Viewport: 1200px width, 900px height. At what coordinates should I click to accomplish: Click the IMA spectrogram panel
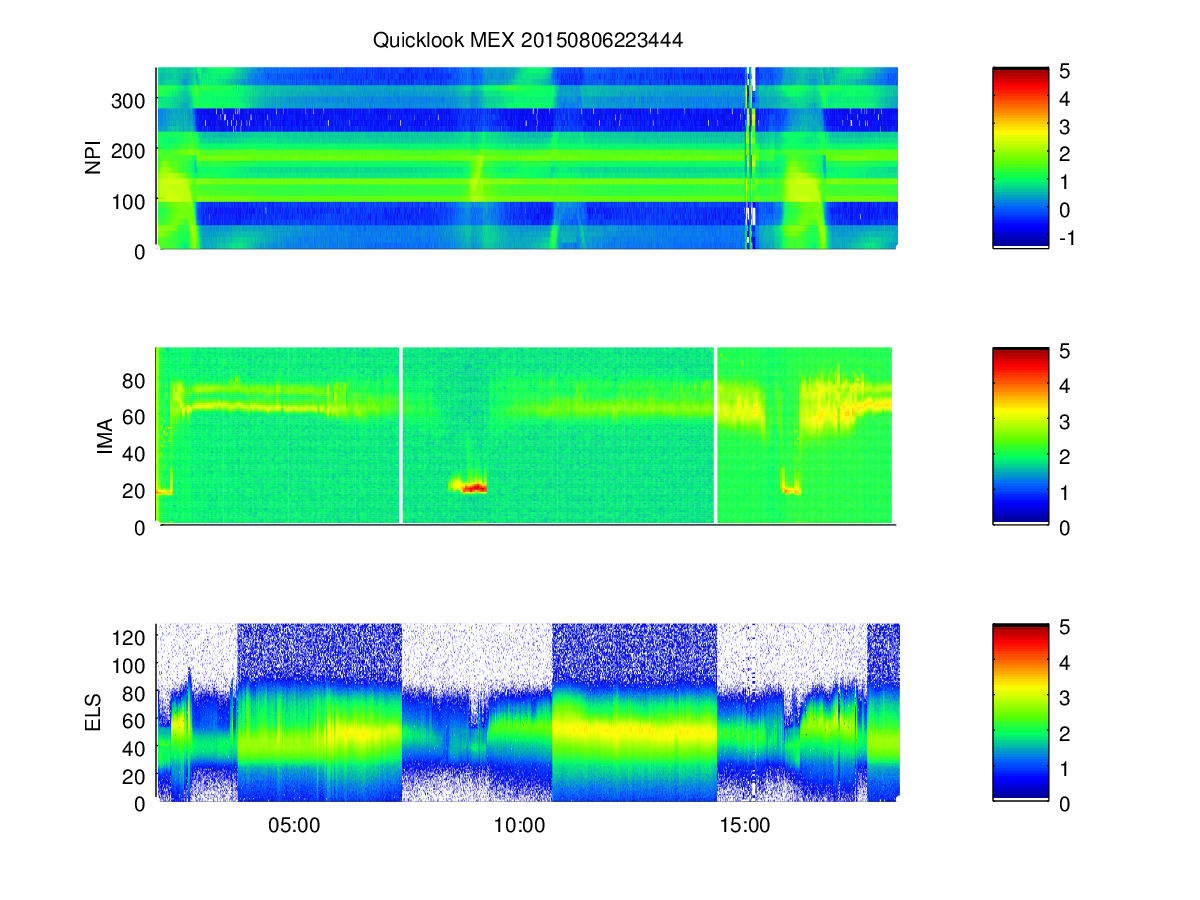coord(524,435)
